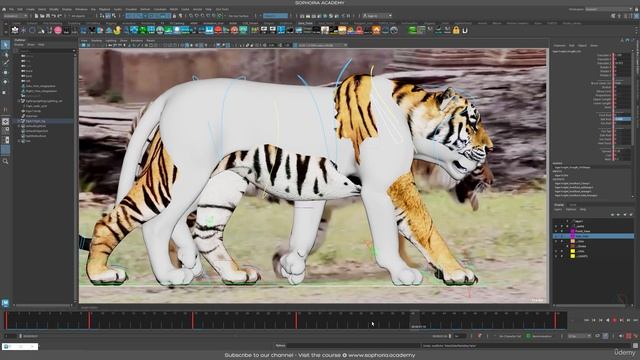Open the layer editor Layers menu
The height and width of the screenshot is (360, 640).
point(558,209)
